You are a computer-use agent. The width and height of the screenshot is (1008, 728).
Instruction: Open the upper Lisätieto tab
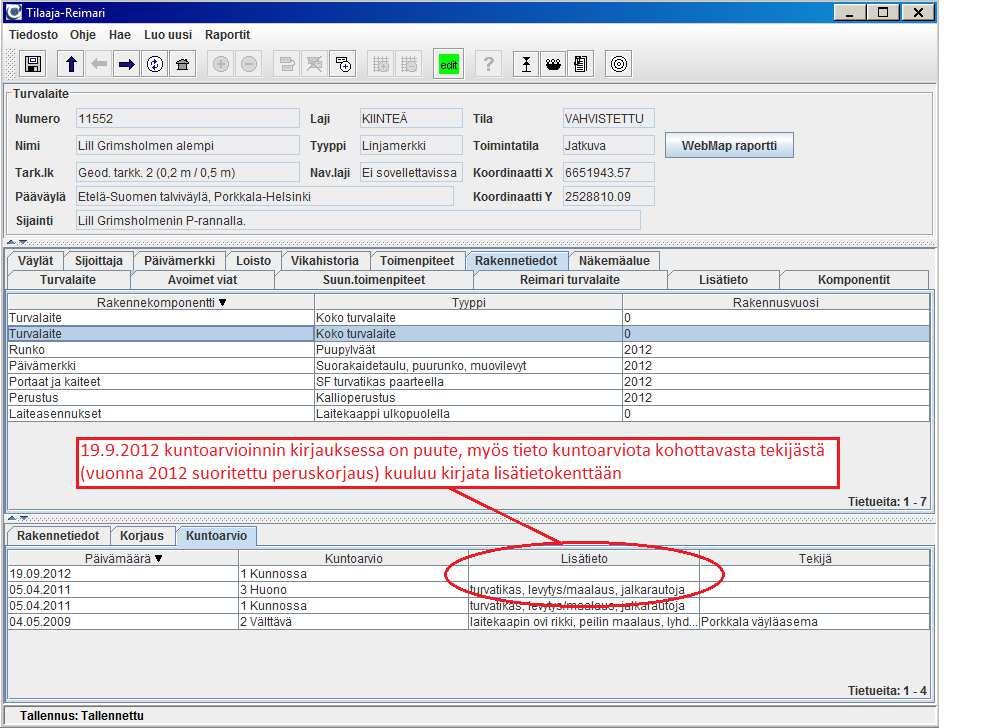click(723, 280)
